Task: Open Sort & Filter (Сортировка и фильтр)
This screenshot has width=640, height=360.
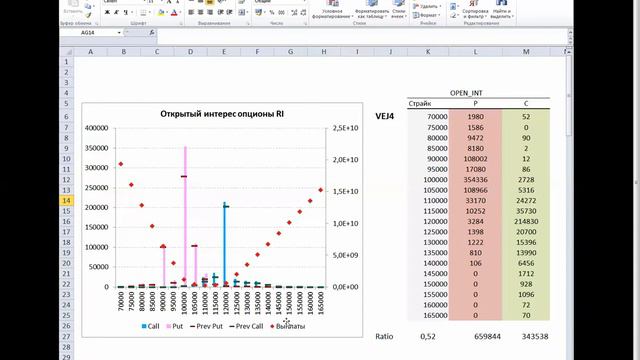Action: coord(475,9)
